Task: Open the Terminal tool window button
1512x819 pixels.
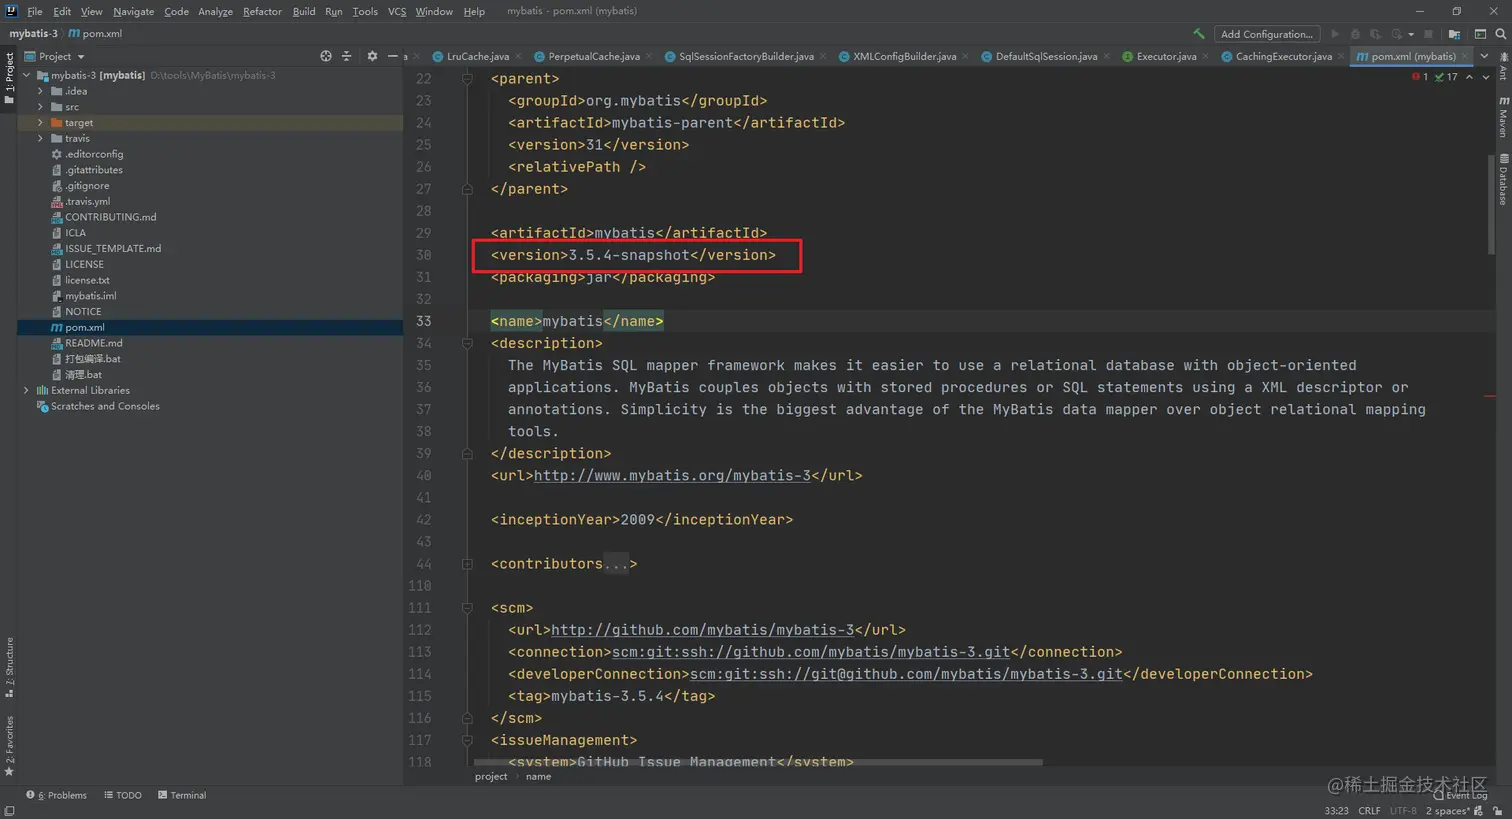Action: point(183,795)
